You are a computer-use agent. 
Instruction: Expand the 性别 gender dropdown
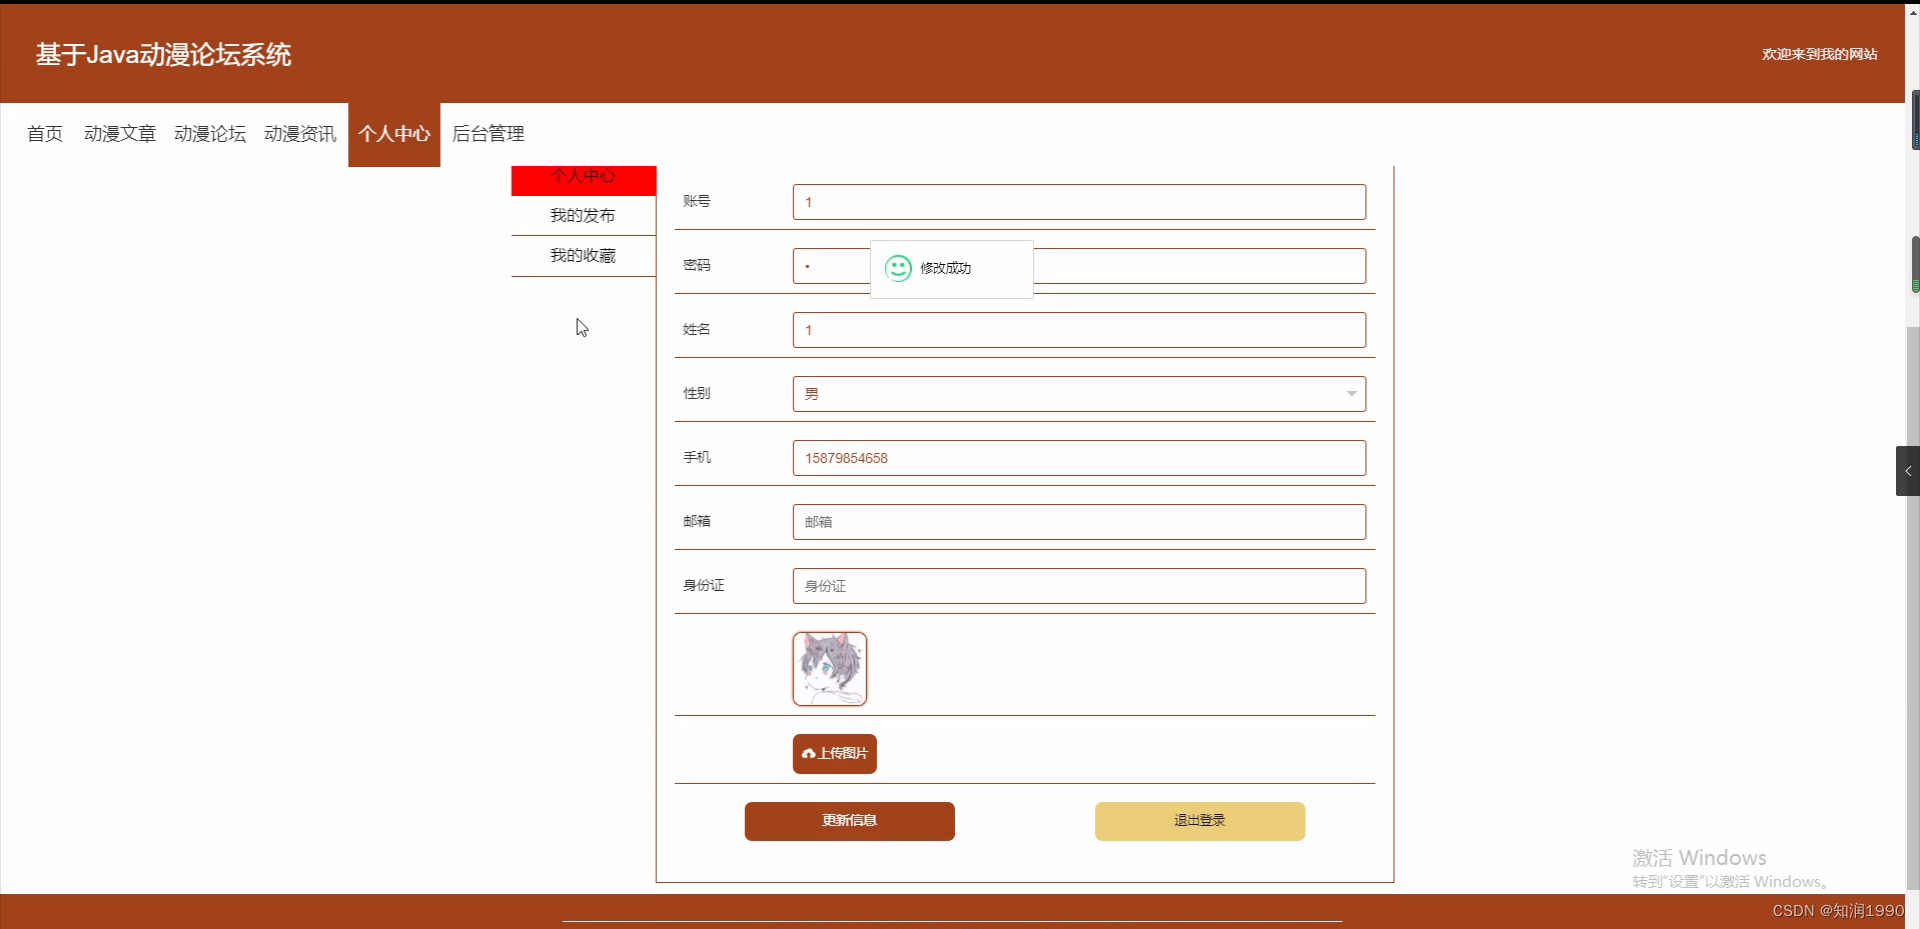[1079, 393]
